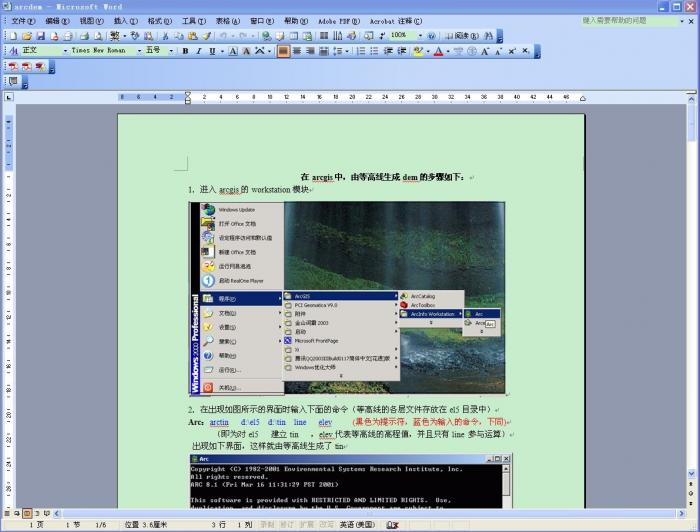The width and height of the screenshot is (700, 532).
Task: Click the help question search box
Action: click(x=625, y=20)
